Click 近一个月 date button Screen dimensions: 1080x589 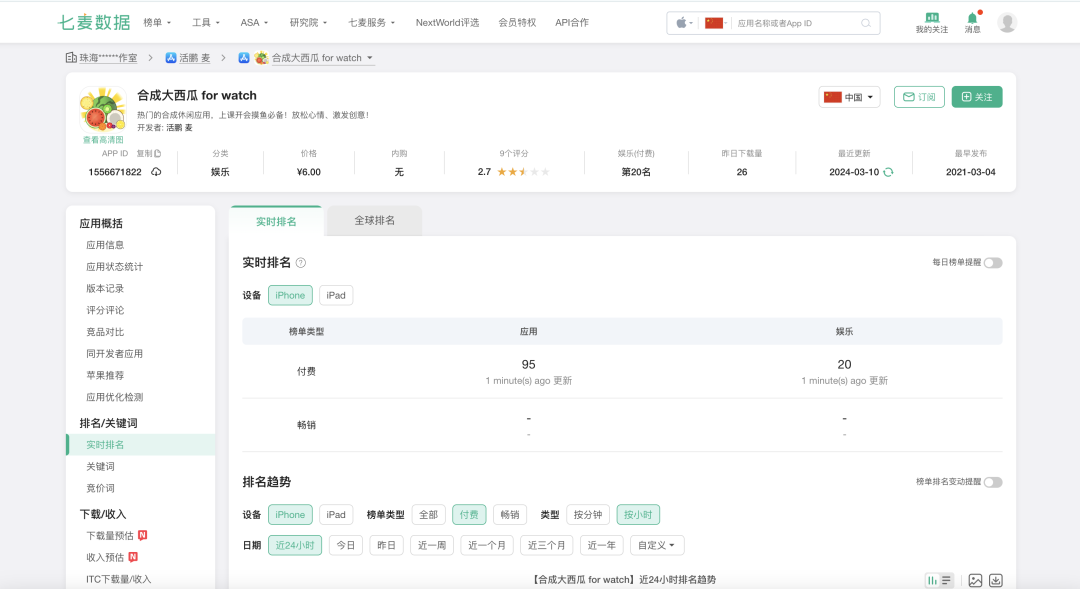(x=487, y=545)
